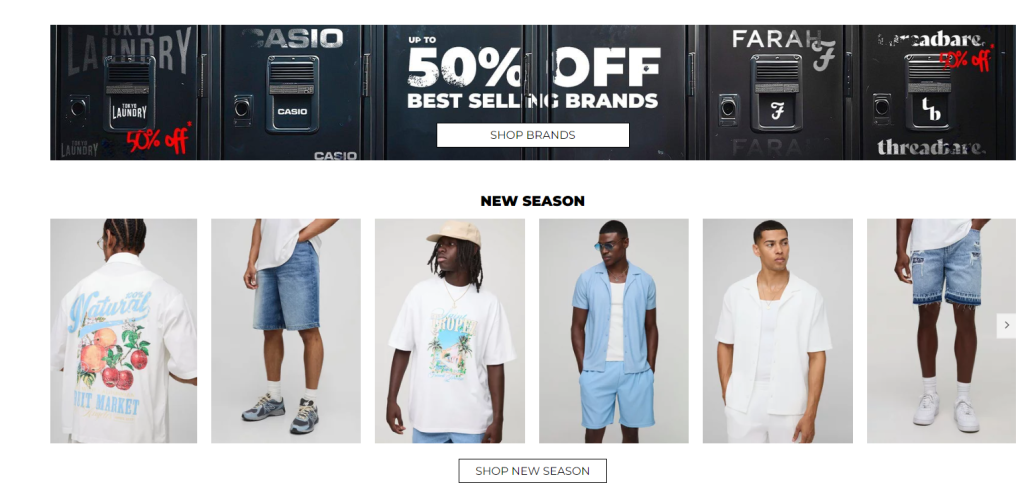The width and height of the screenshot is (1024, 497).
Task: Click the SHOP NEW SEASON button
Action: coord(532,471)
